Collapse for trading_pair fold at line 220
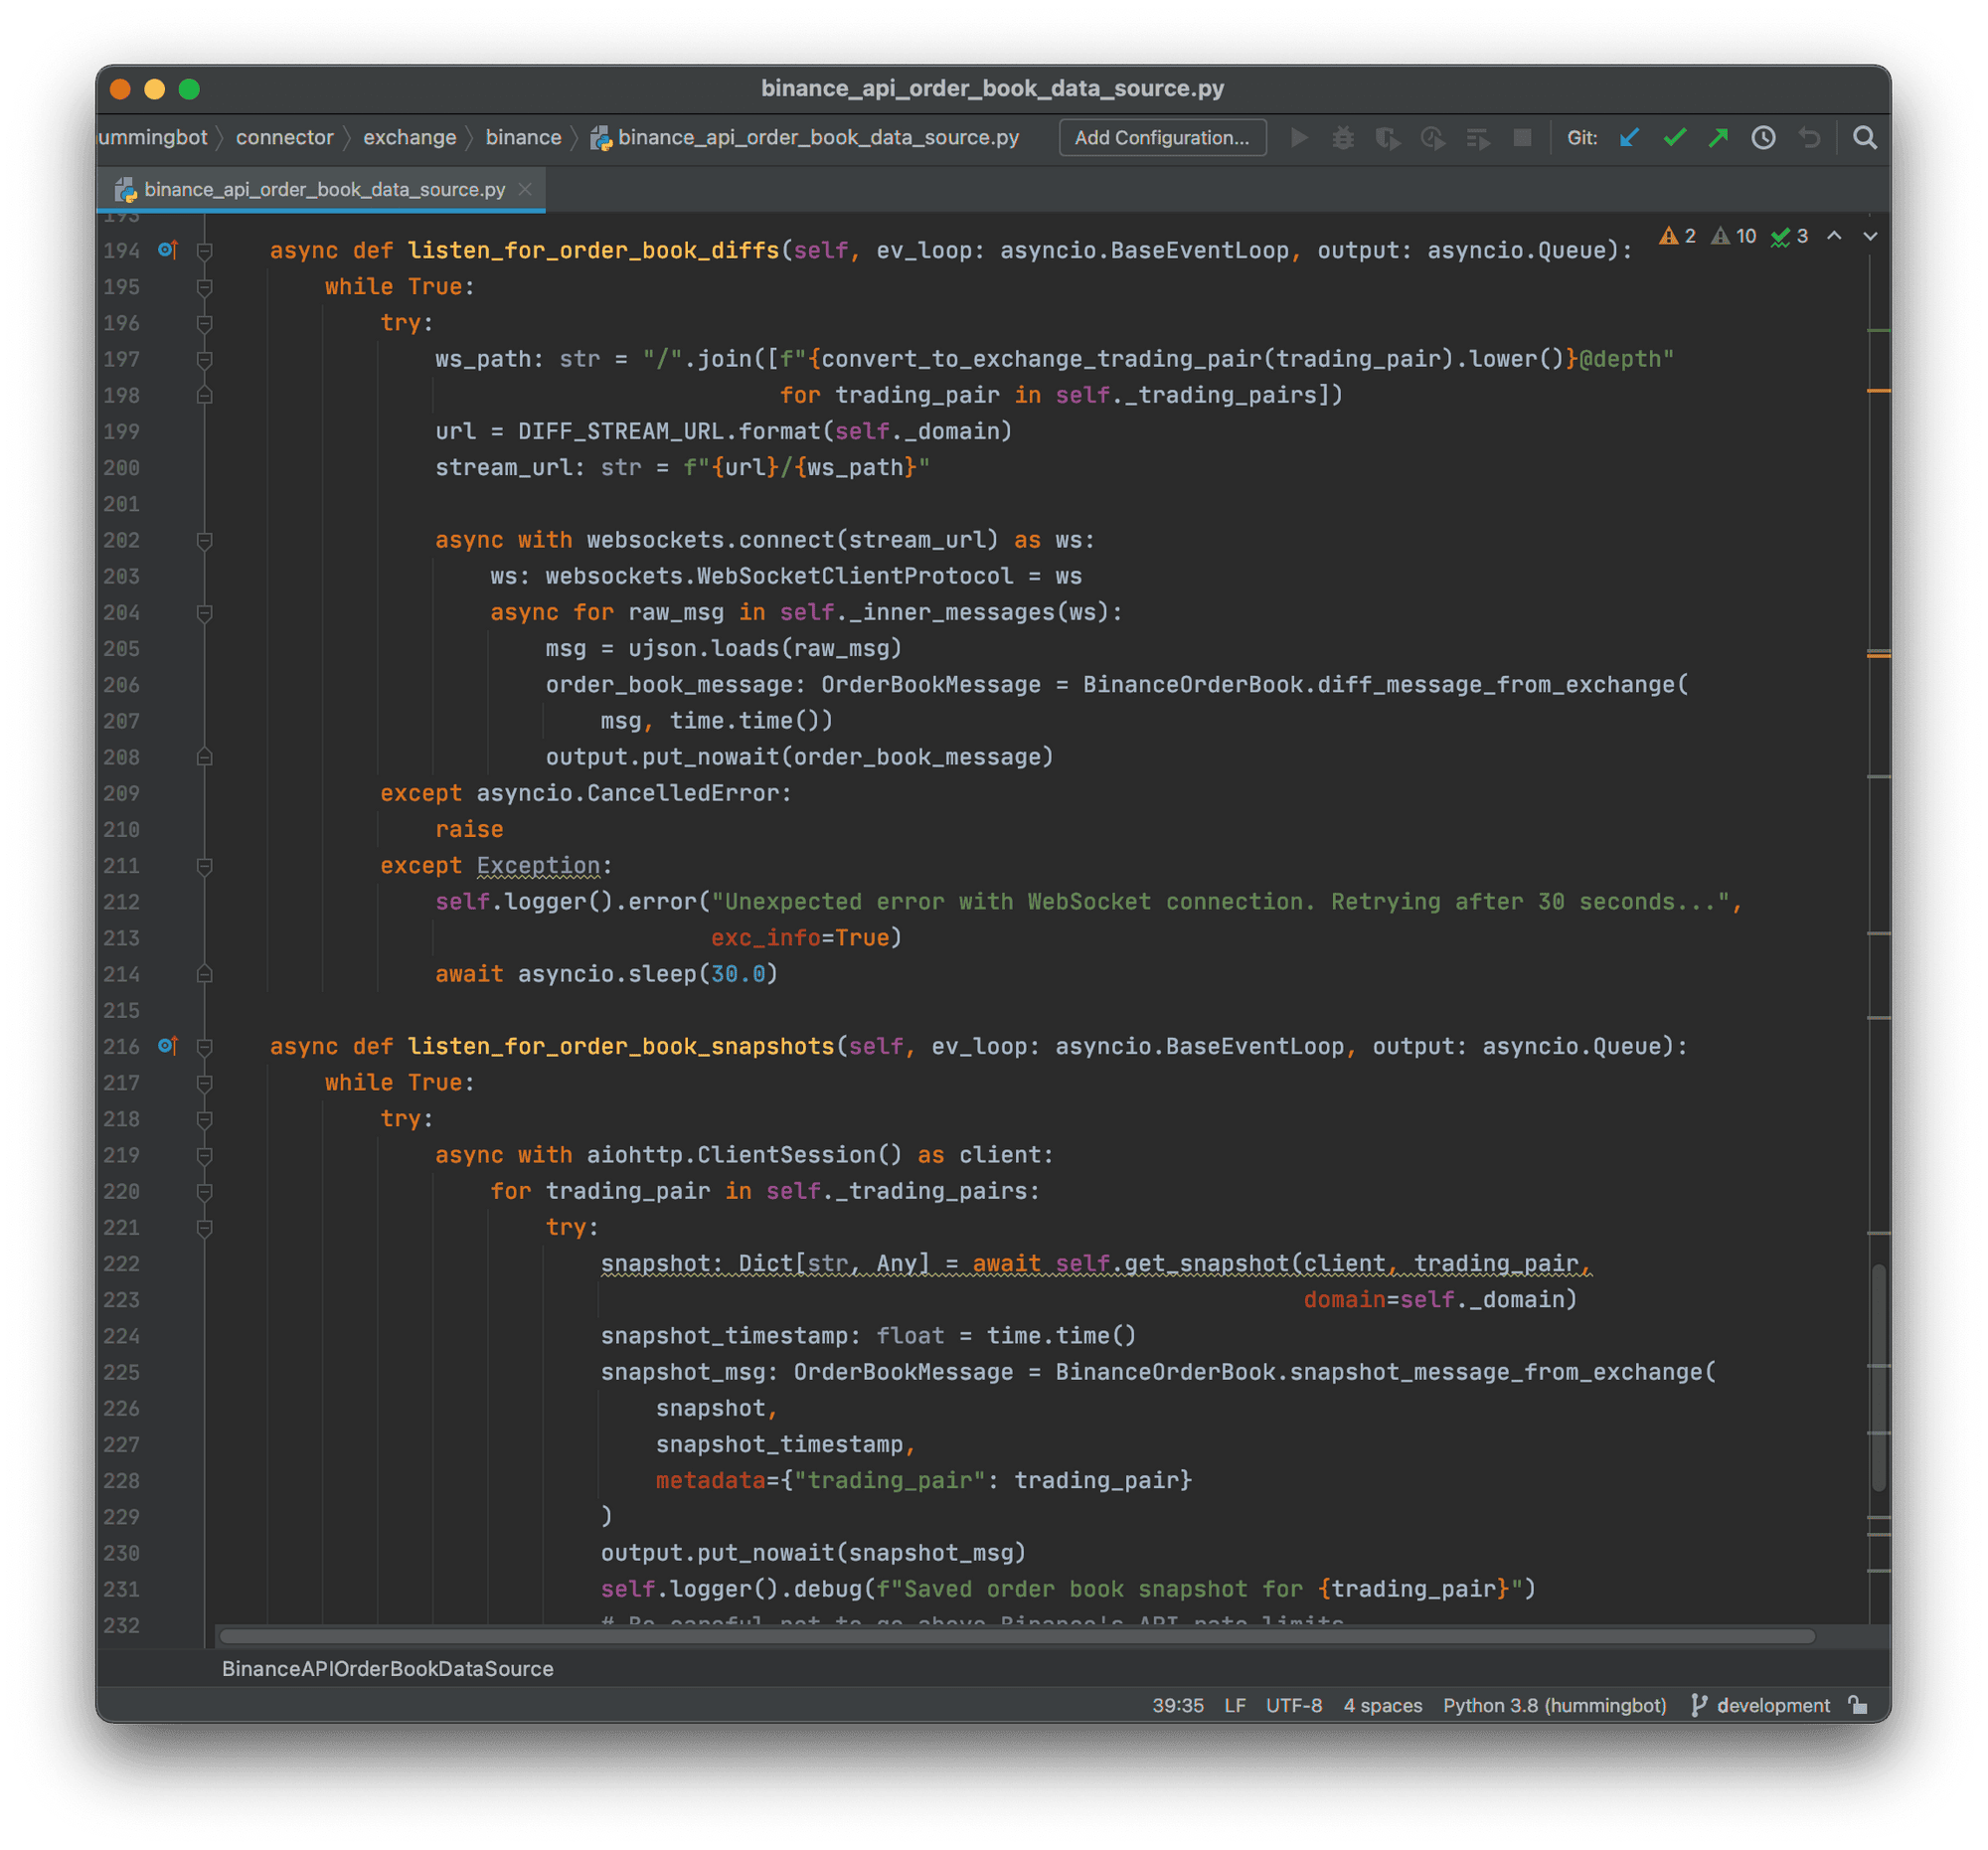The height and width of the screenshot is (1850, 1988). [205, 1191]
